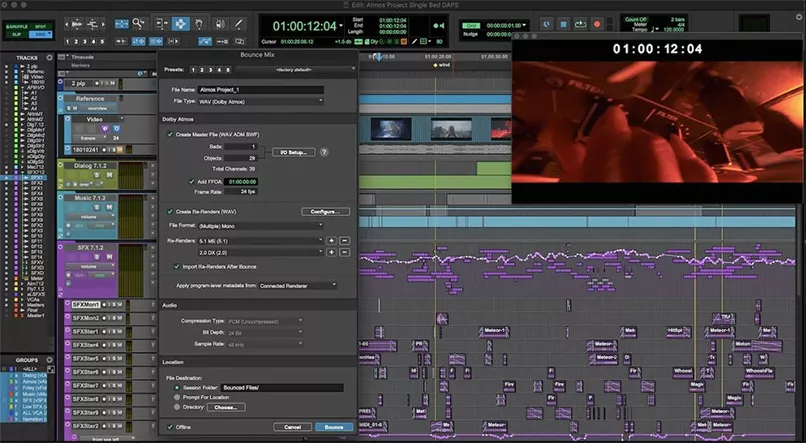Open Re-Renders 2.0 DX dropdown
Viewport: 806px width, 443px height.
261,252
